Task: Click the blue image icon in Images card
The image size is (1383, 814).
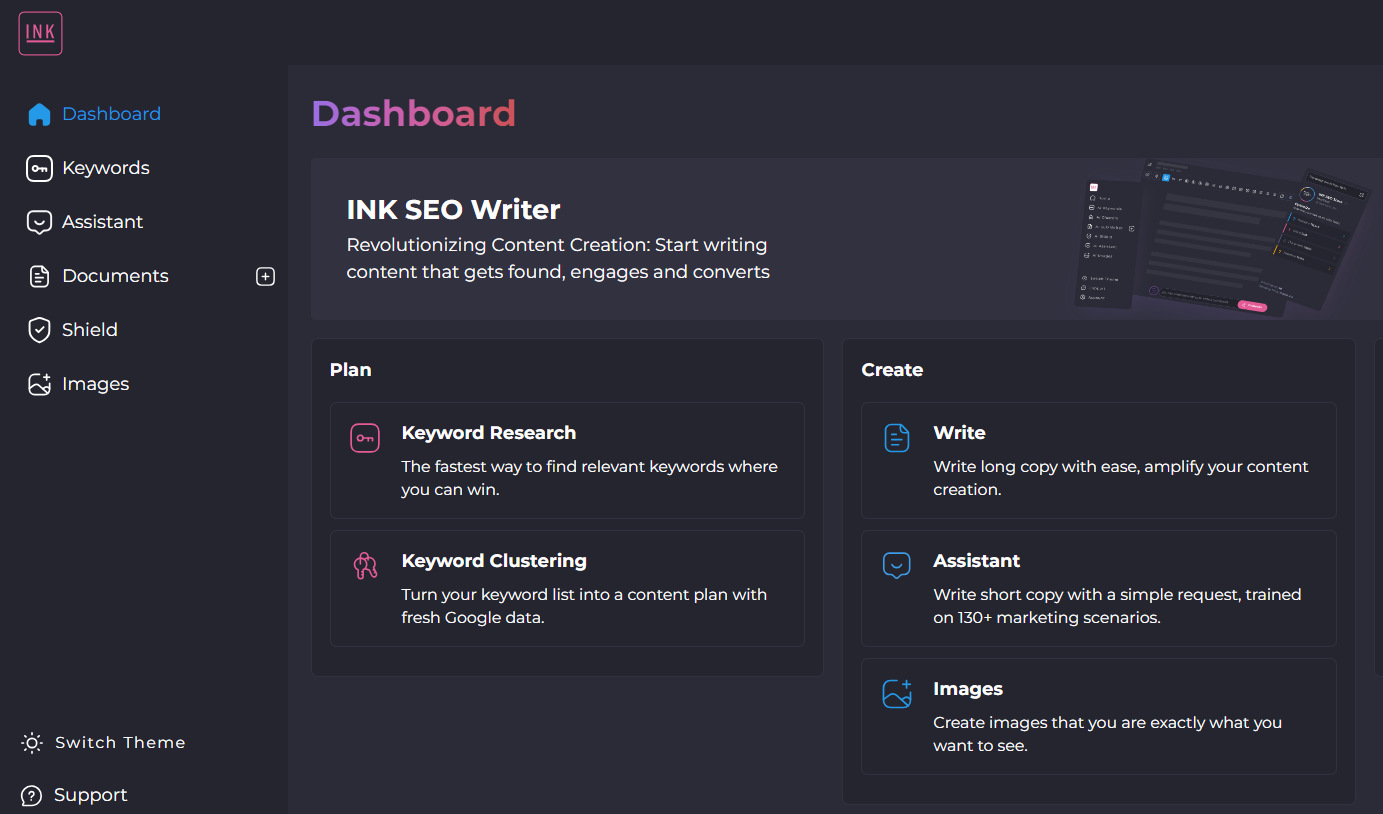Action: pyautogui.click(x=897, y=694)
